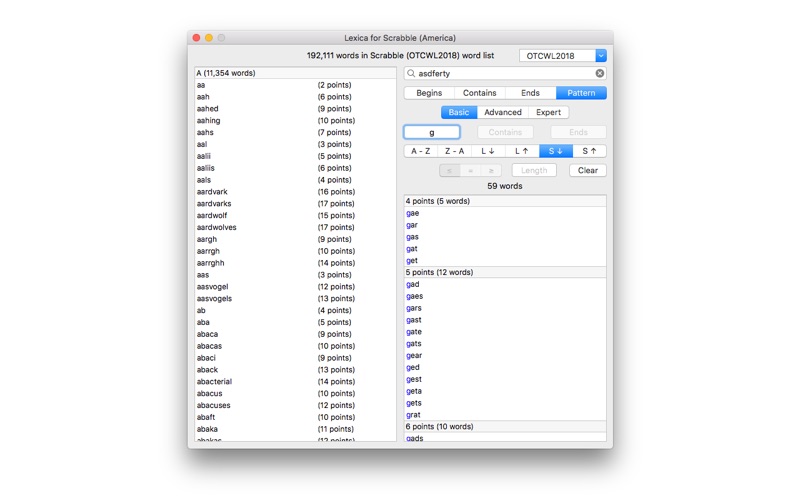This screenshot has height=500, width=800.
Task: Choose the Basic pattern level
Action: [x=459, y=112]
